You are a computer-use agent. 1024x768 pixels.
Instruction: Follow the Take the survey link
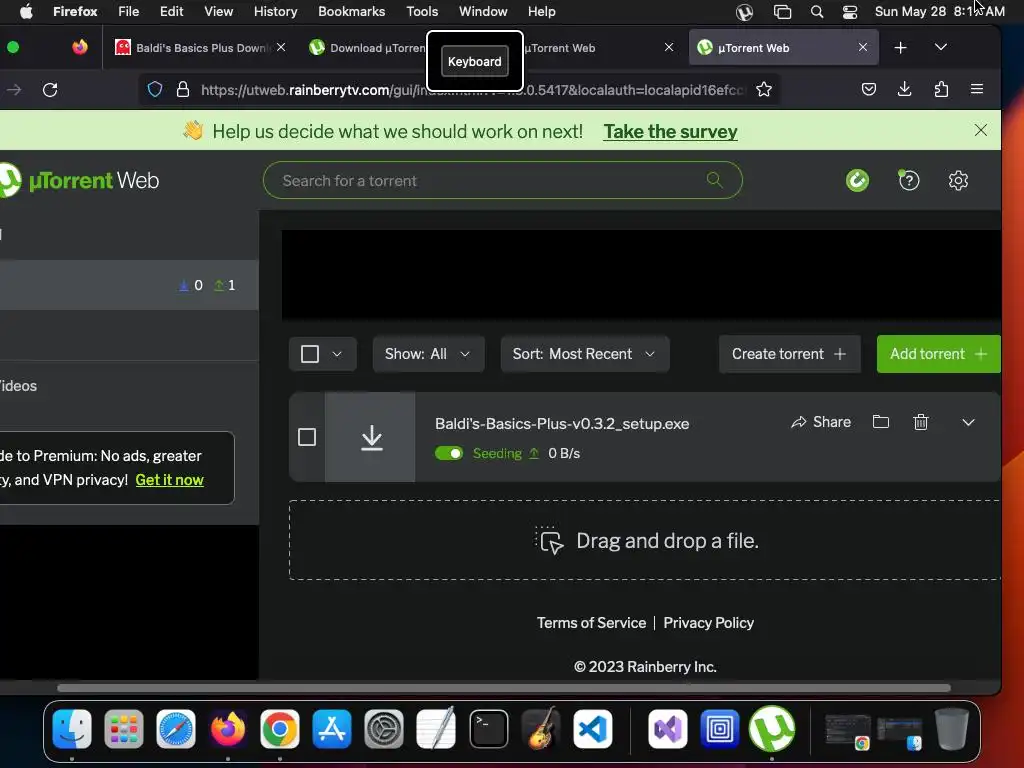[x=670, y=132]
